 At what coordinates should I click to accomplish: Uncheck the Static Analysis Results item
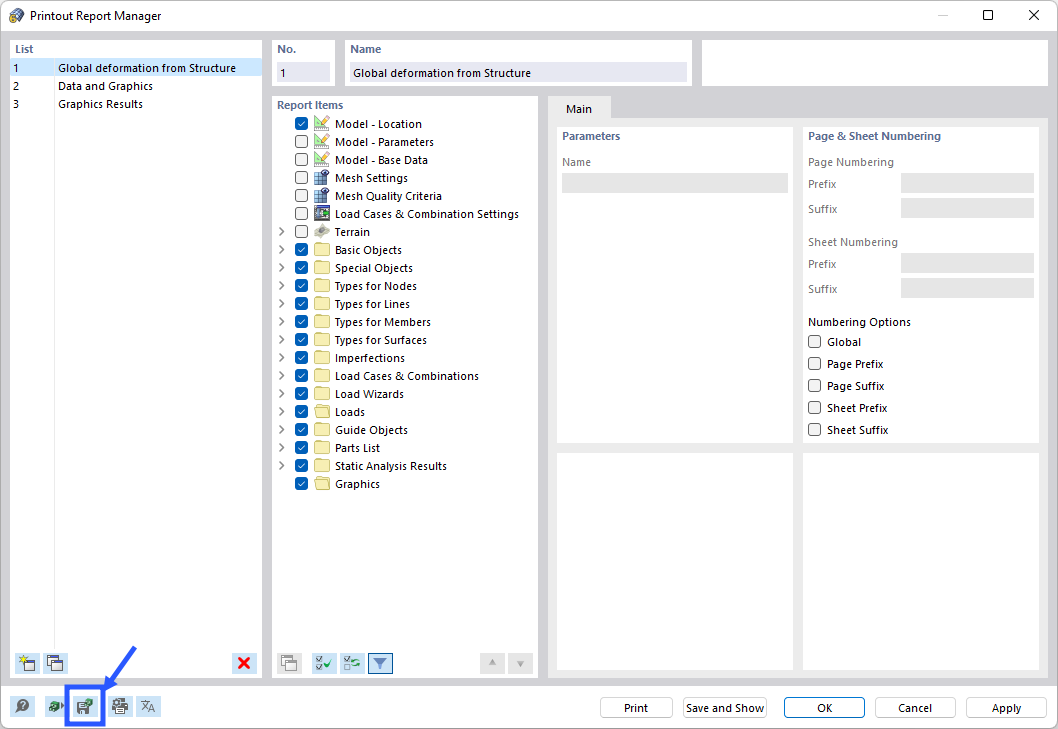point(301,465)
